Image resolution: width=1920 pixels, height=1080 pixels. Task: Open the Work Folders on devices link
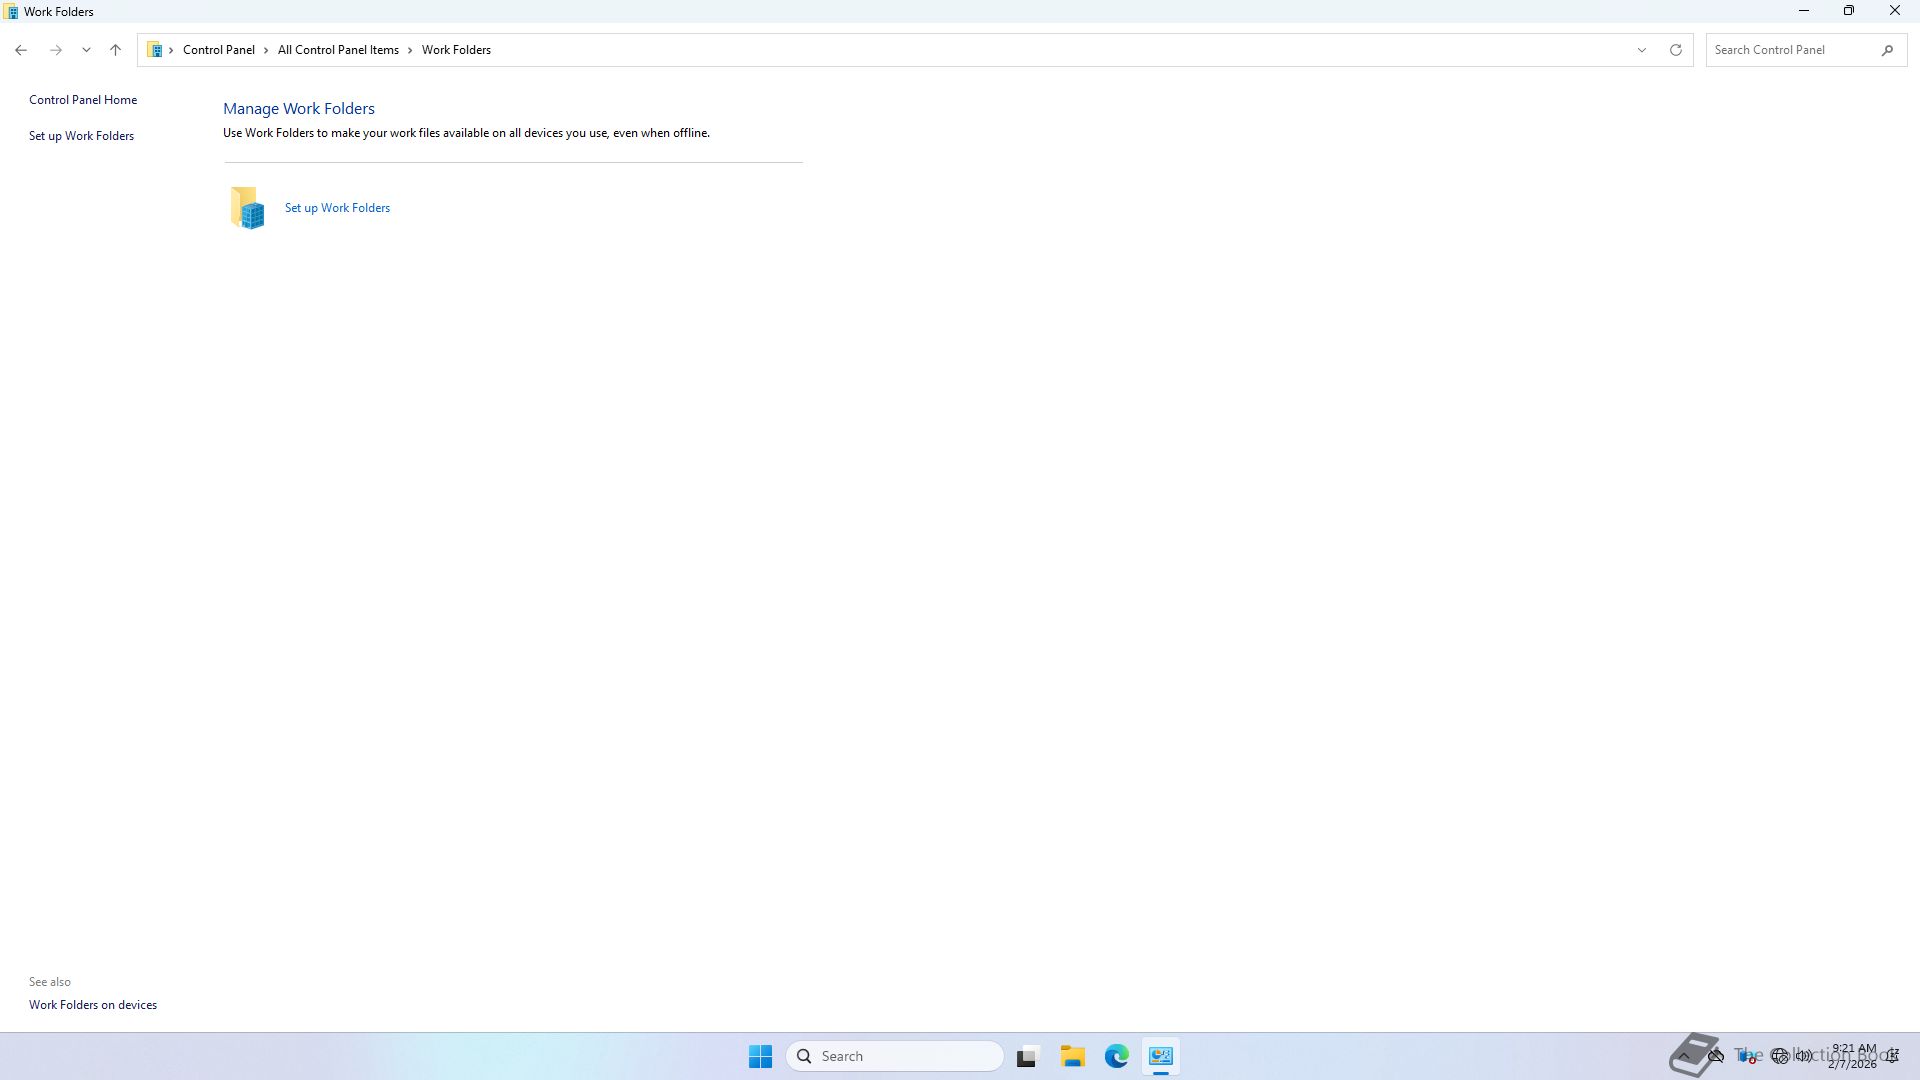92,1005
